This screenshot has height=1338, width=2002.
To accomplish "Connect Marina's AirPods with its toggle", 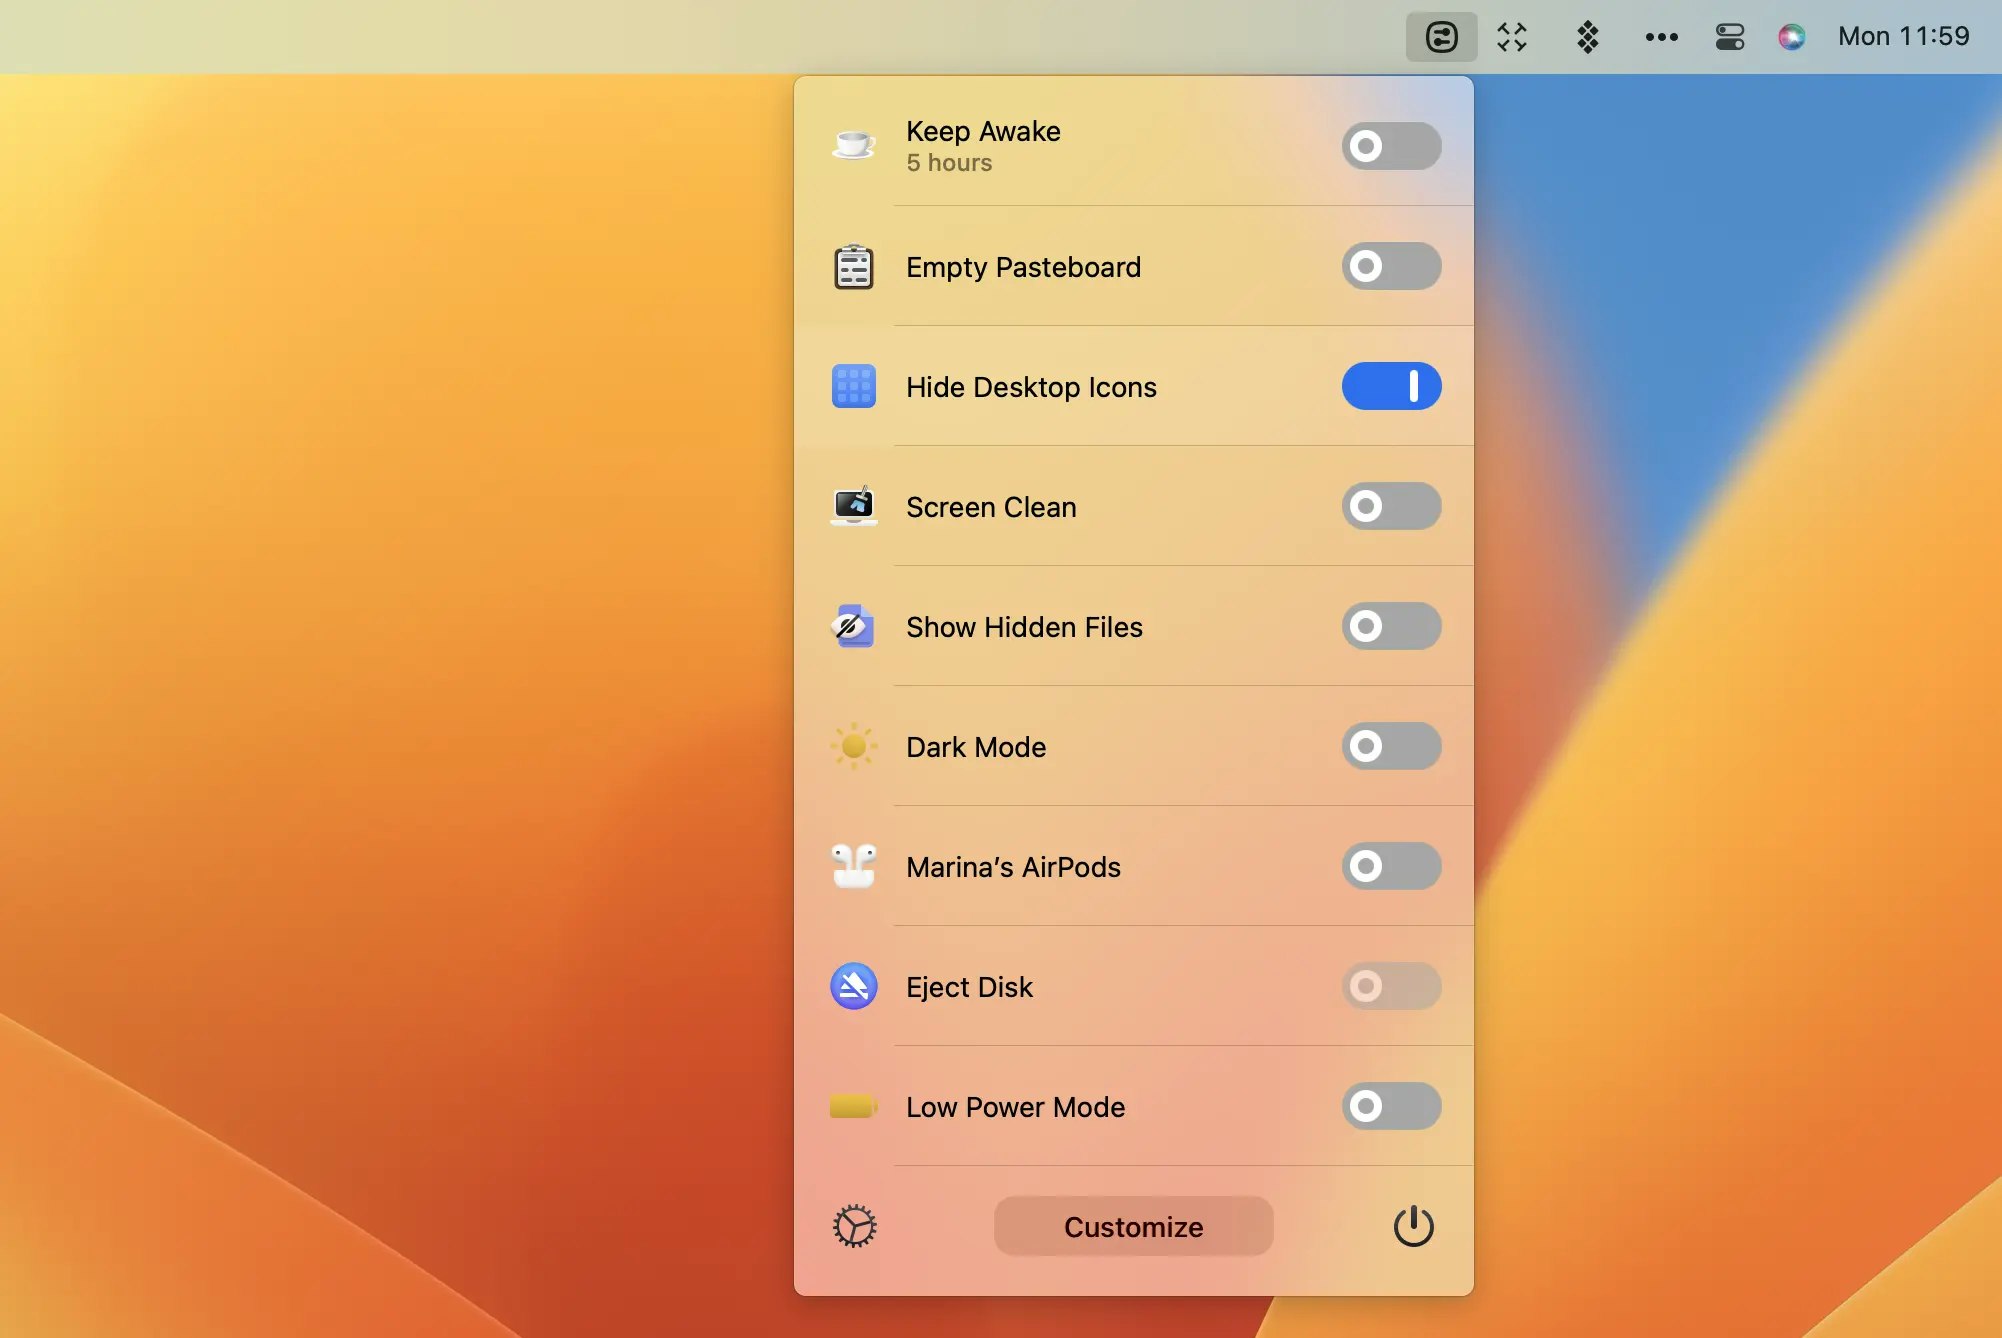I will (x=1391, y=866).
